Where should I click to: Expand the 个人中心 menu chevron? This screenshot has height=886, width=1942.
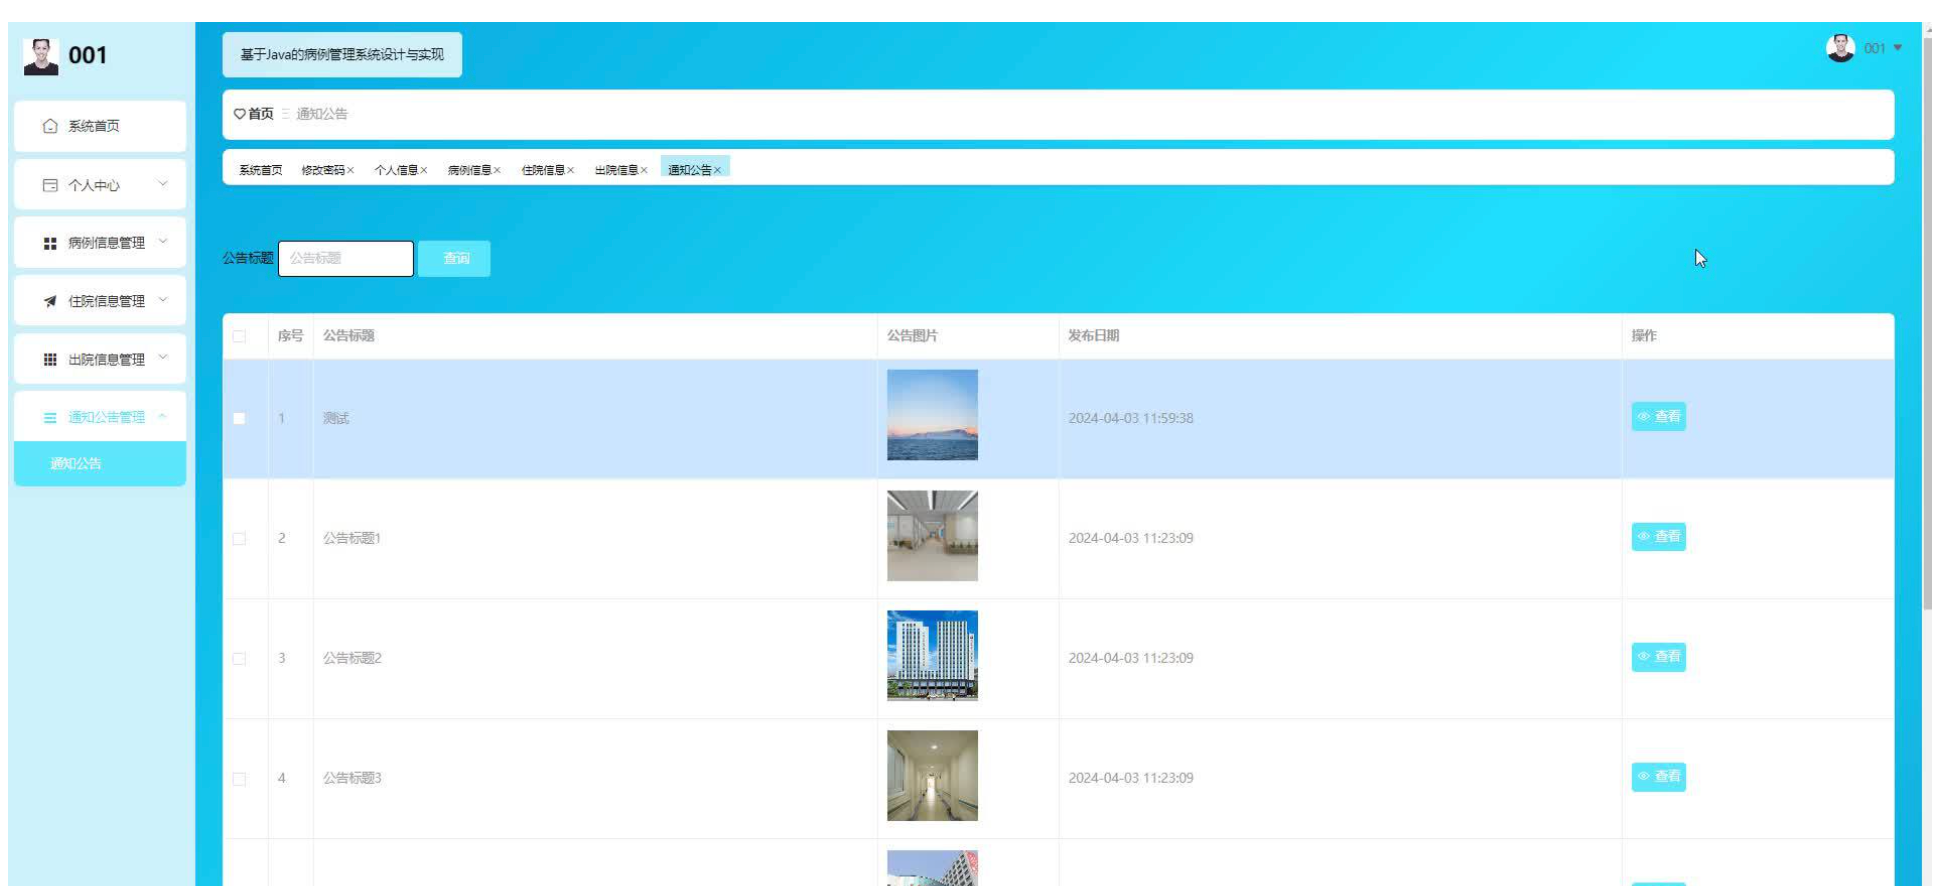click(x=163, y=184)
